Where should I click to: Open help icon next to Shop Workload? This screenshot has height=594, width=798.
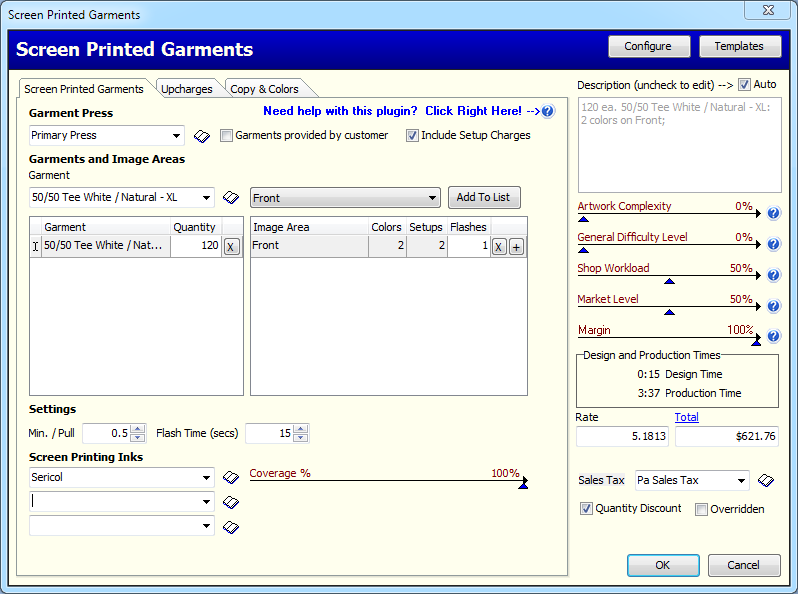(773, 275)
